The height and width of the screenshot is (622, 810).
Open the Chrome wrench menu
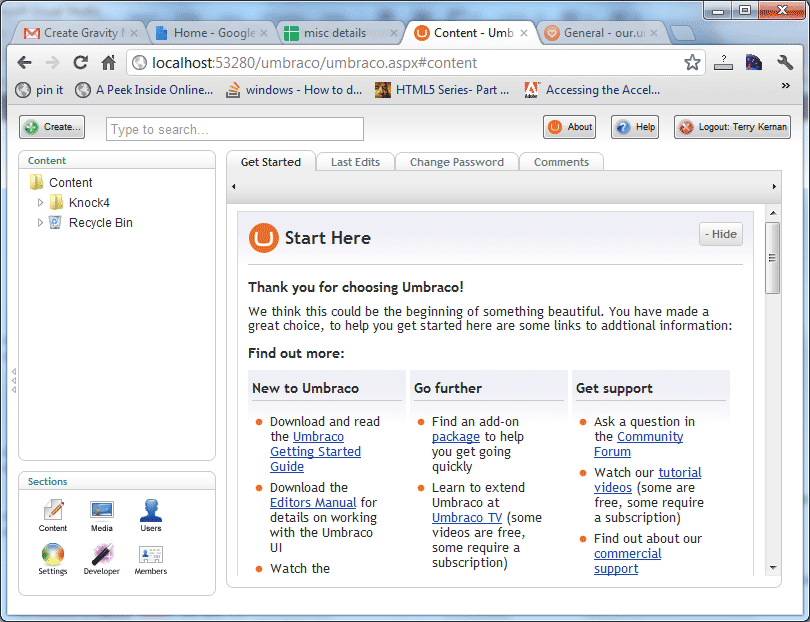tap(785, 63)
